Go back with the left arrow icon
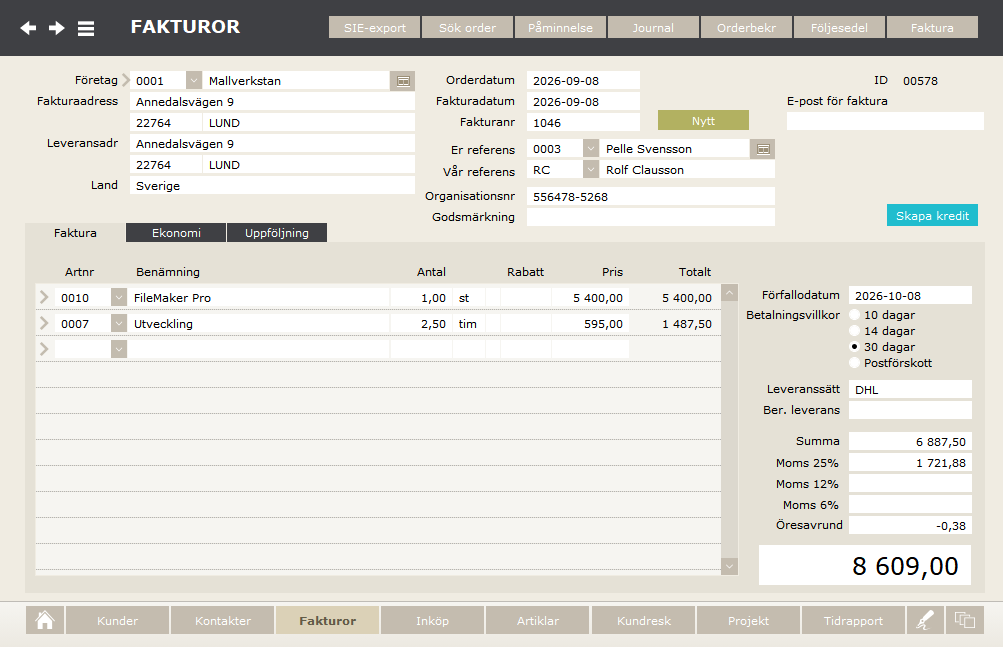Screen dimensions: 1003x647 click(x=28, y=28)
